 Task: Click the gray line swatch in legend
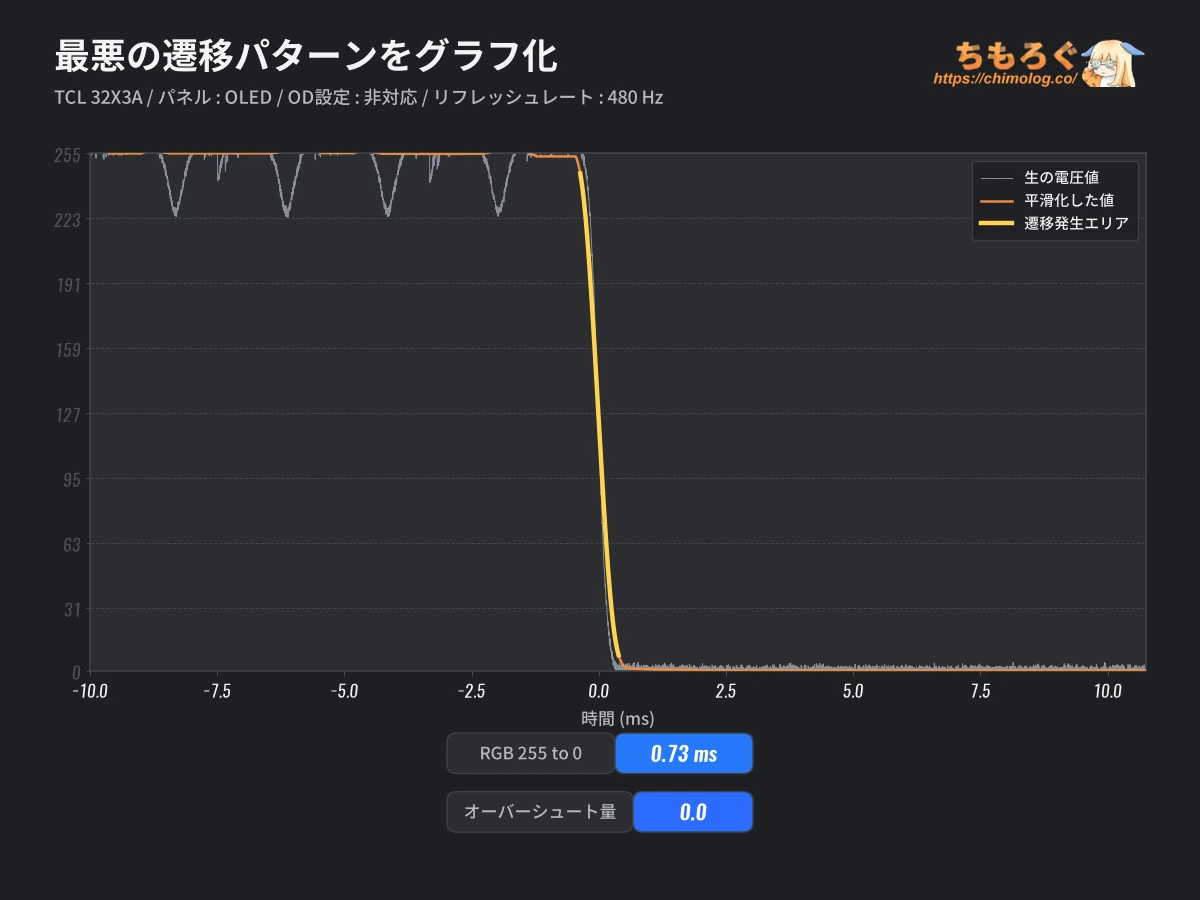click(998, 178)
